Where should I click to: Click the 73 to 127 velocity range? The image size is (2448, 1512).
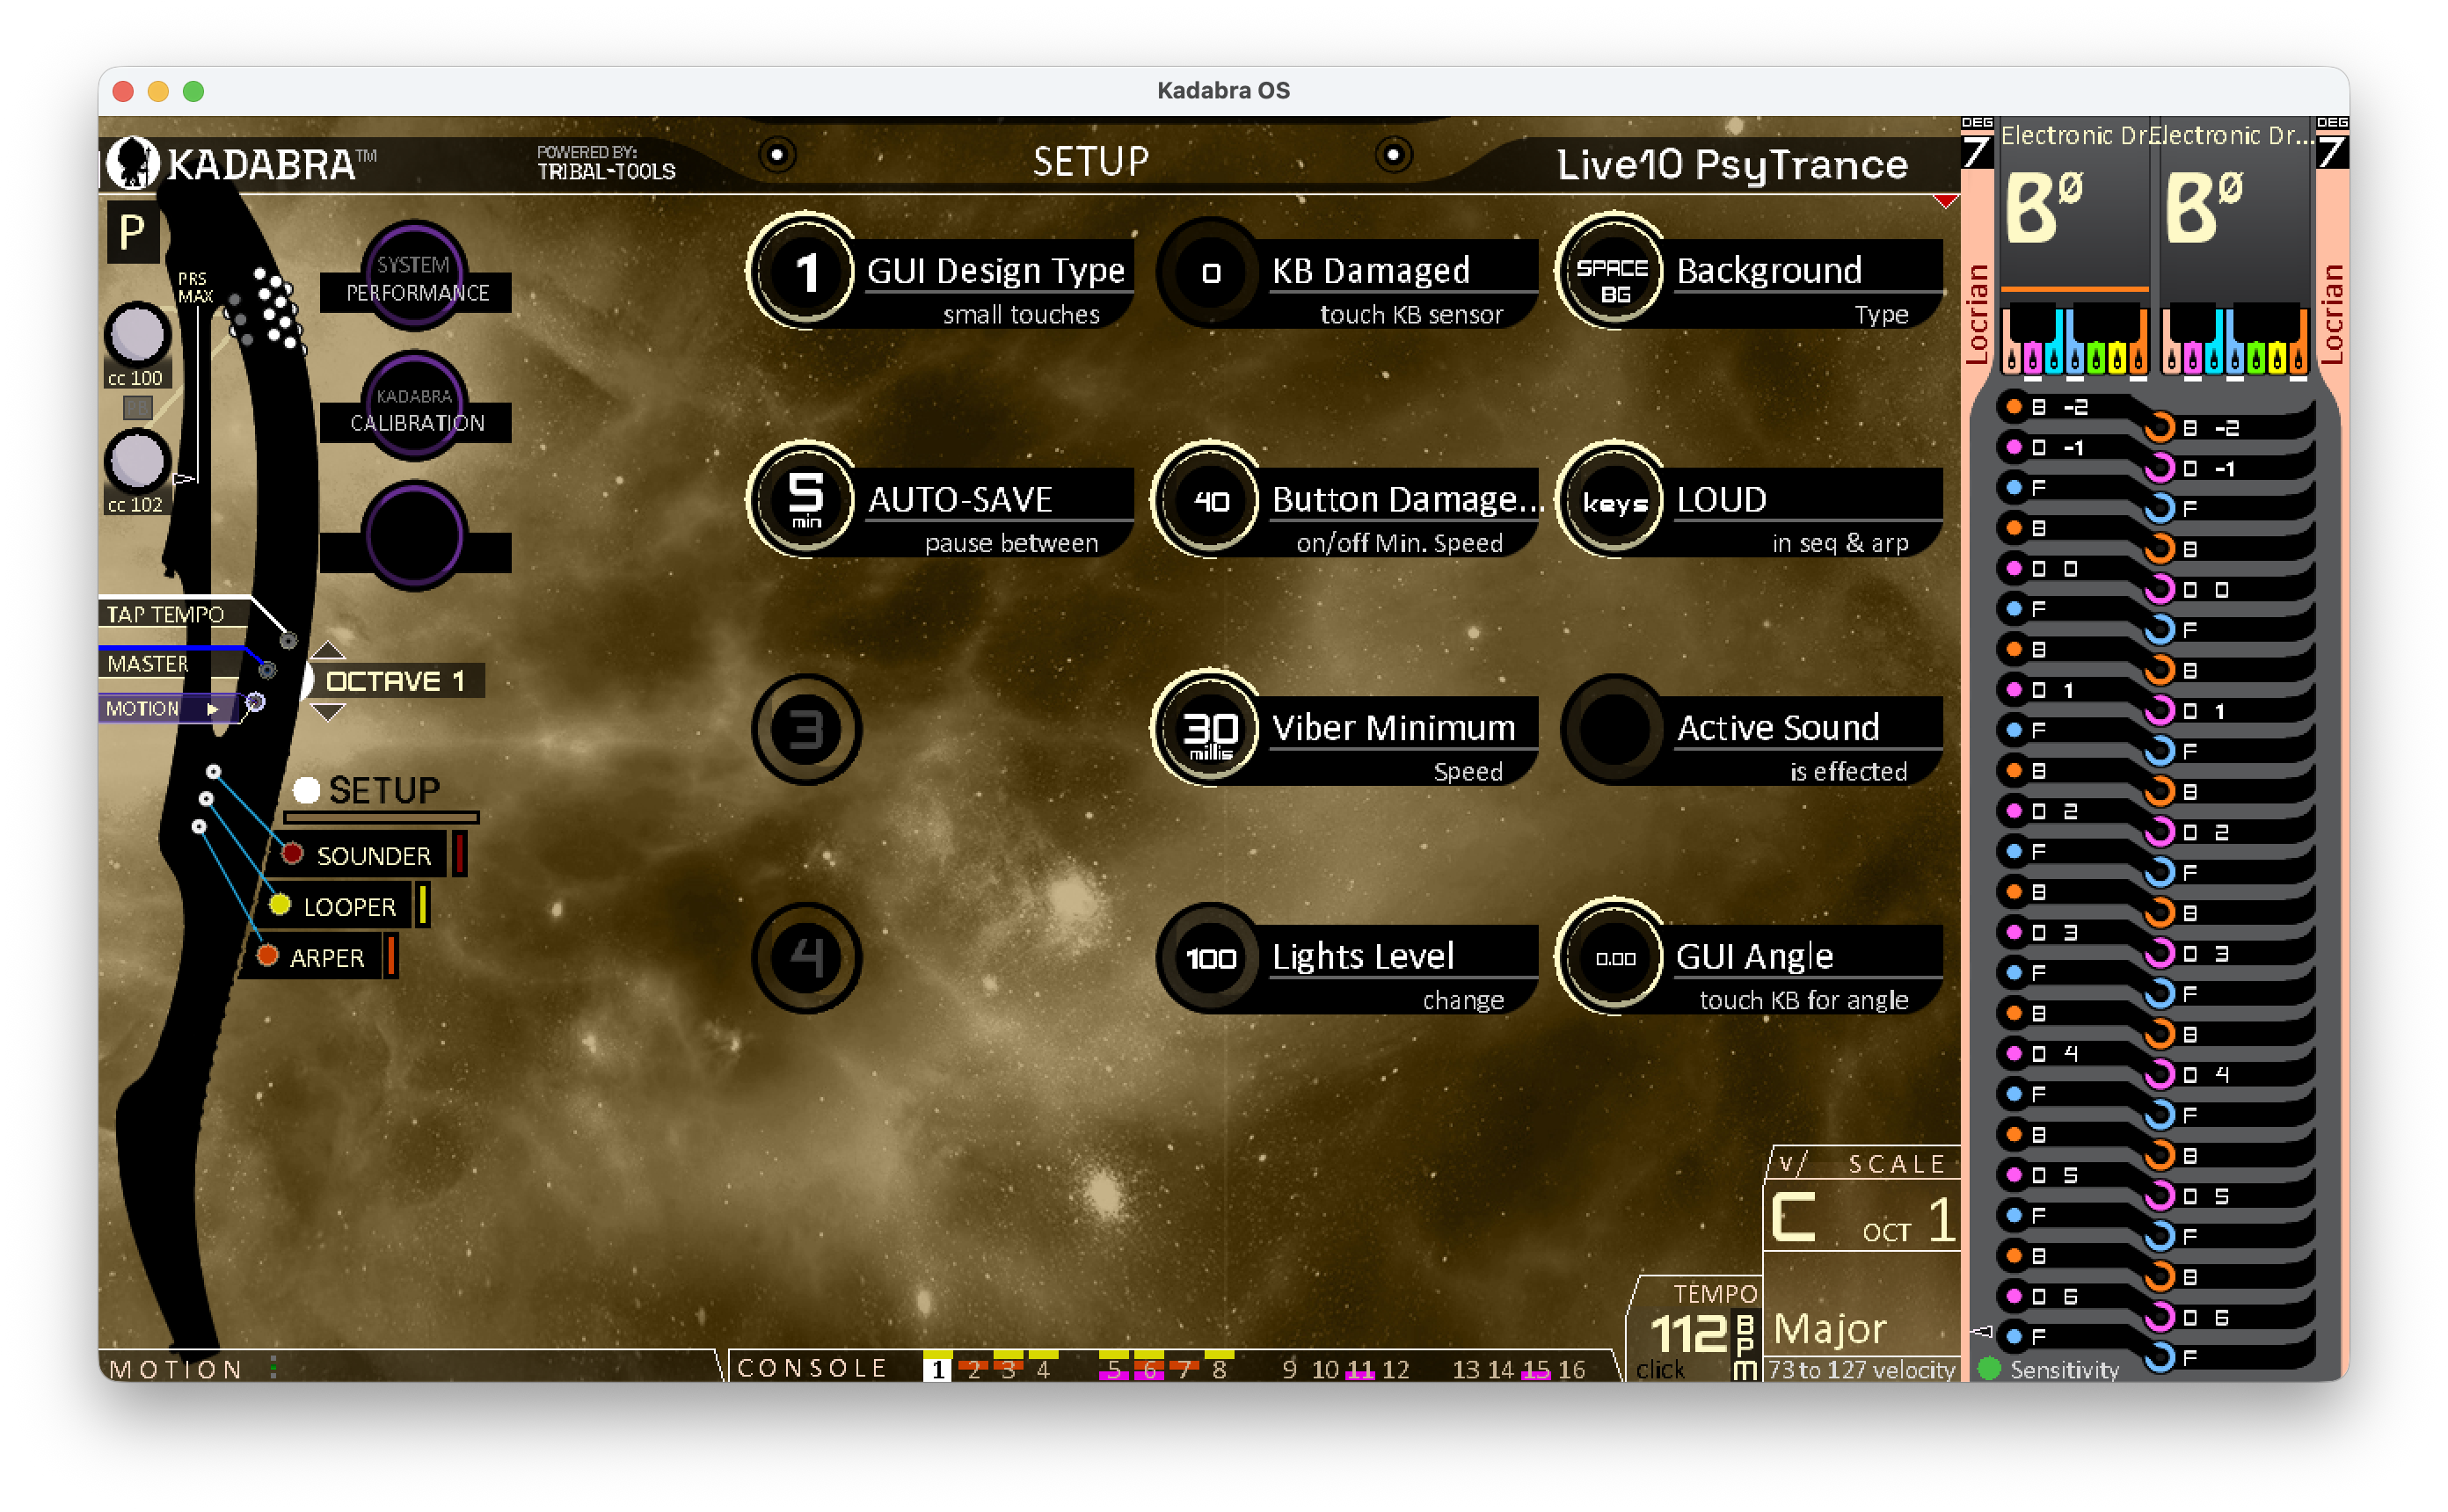(1861, 1369)
